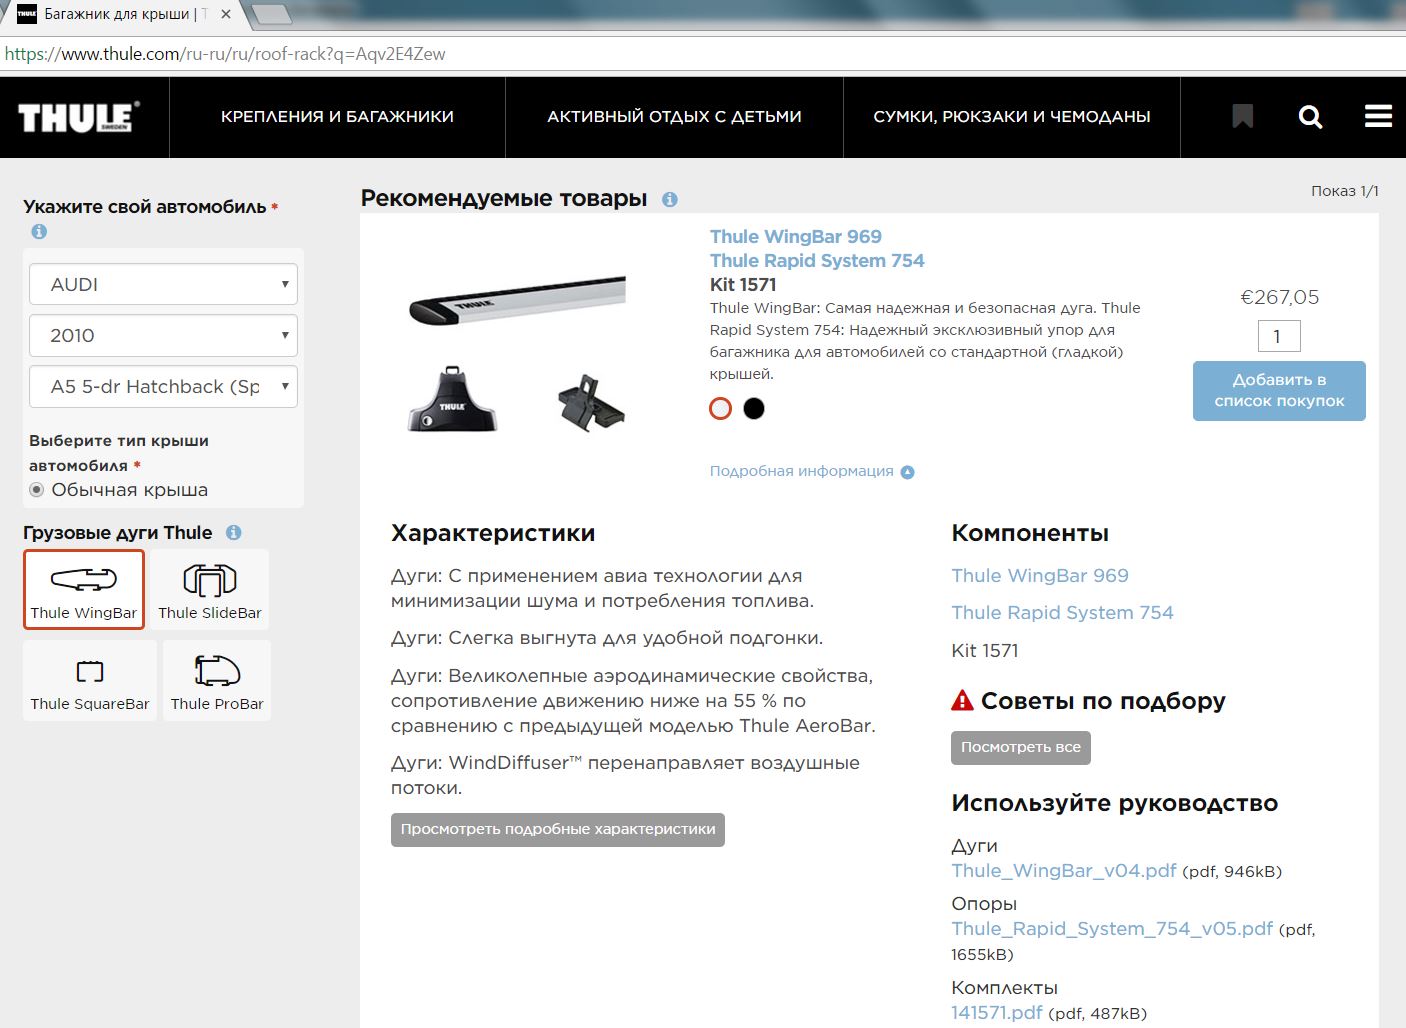Viewport: 1406px width, 1028px height.
Task: Select the Thule WingBar bar type
Action: [84, 589]
